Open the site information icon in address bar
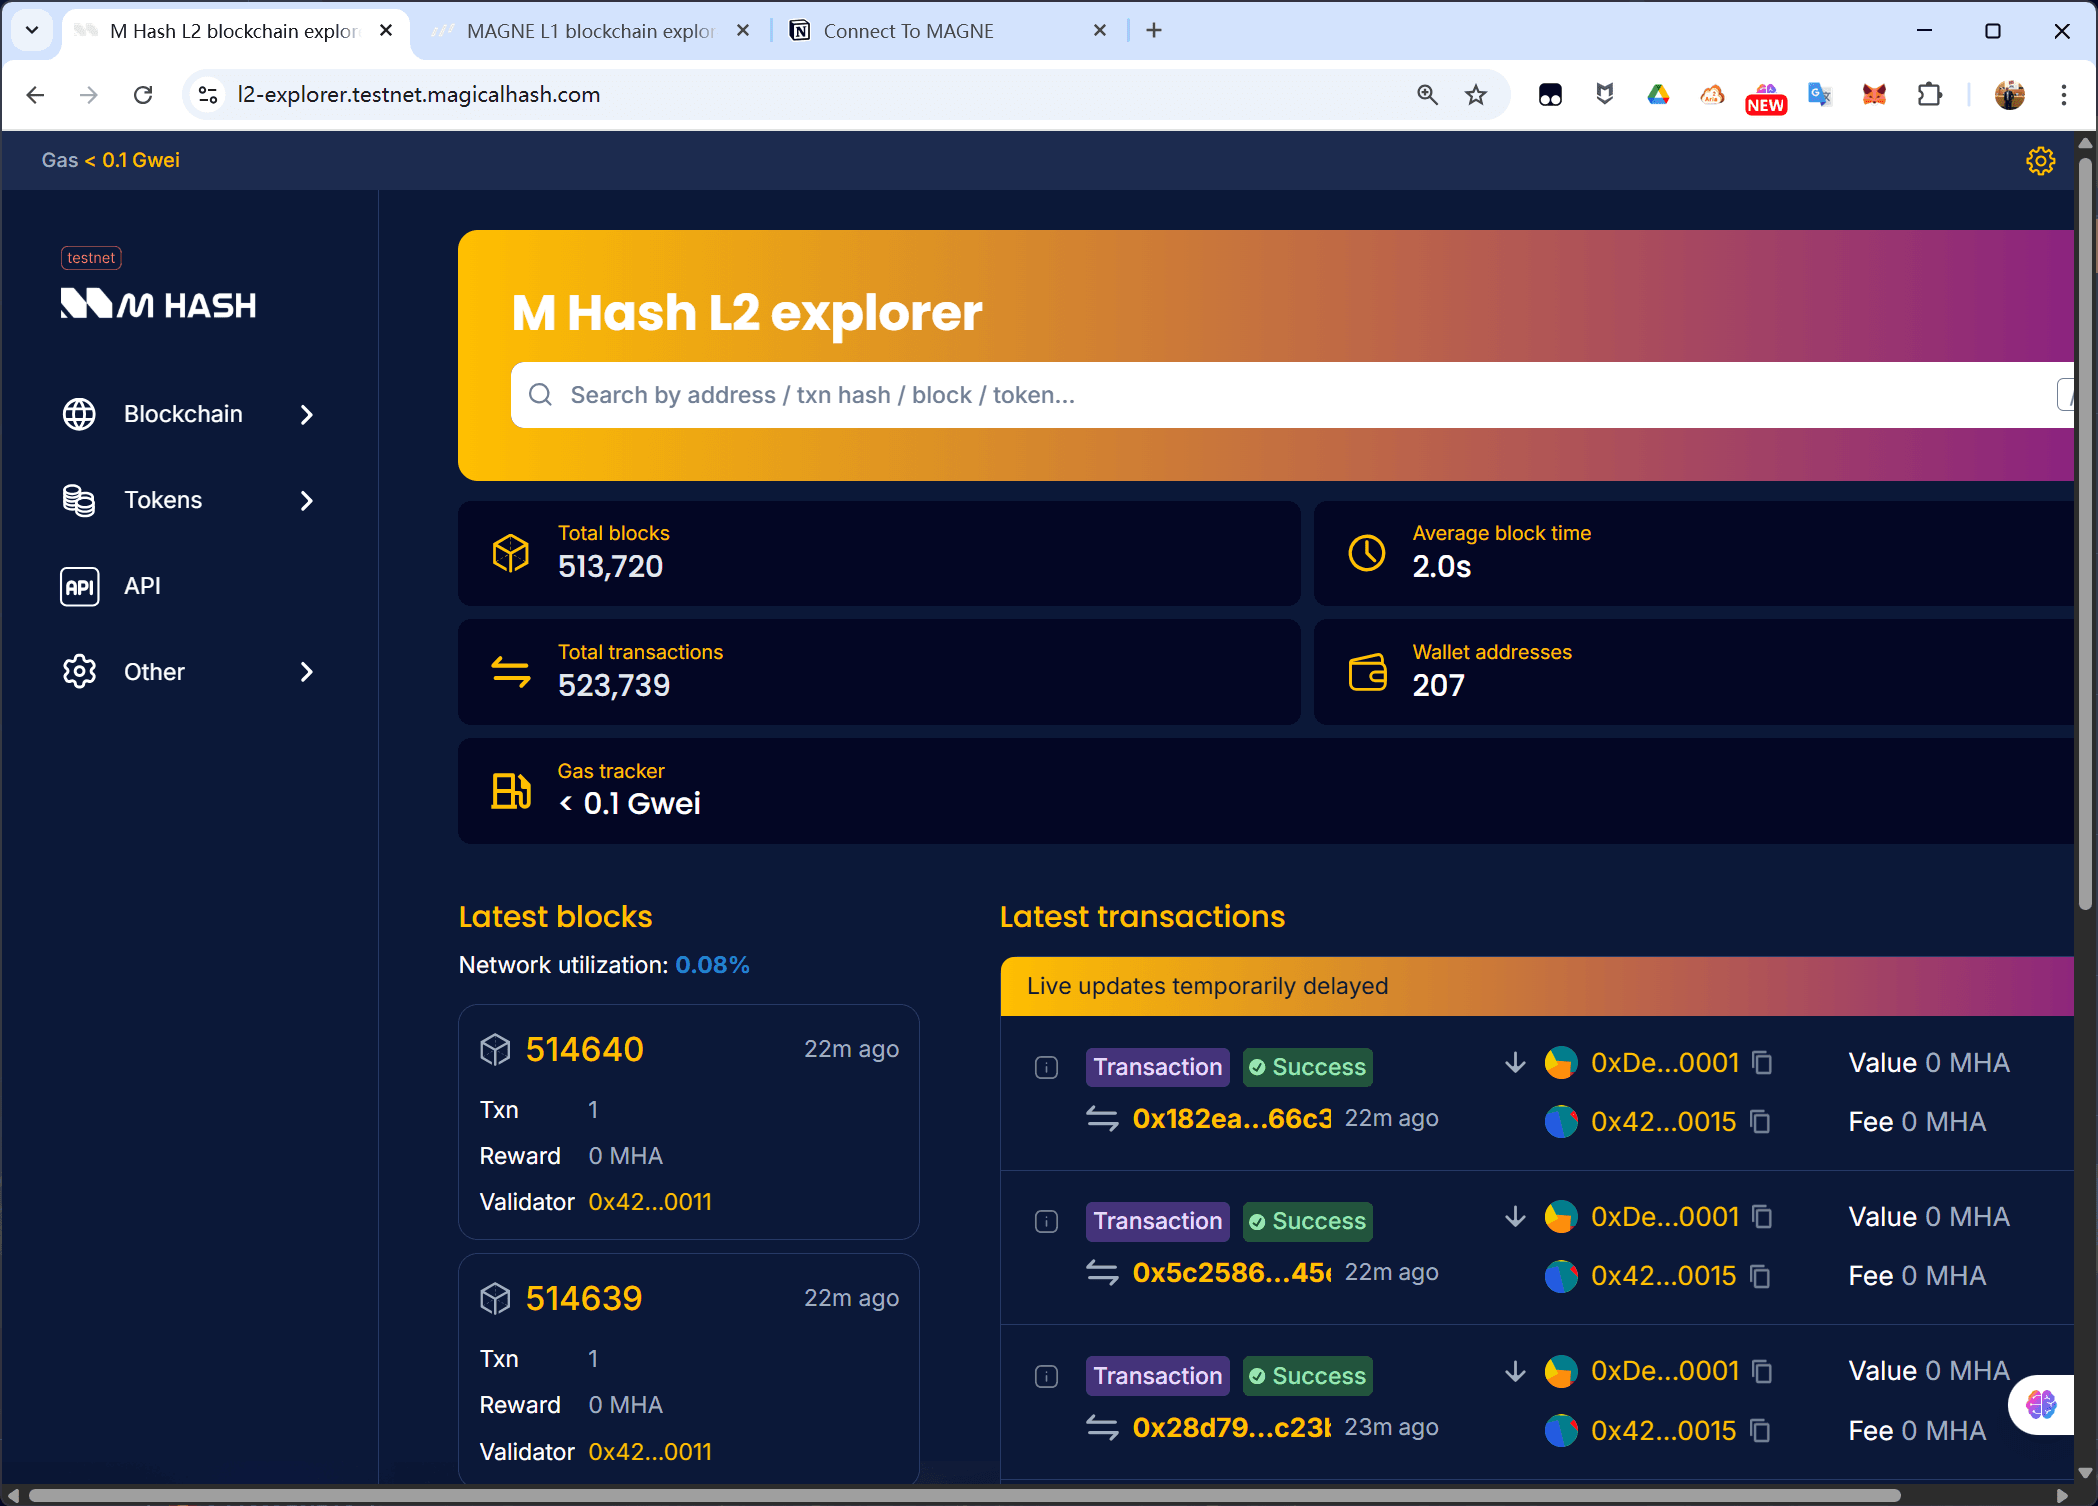 (208, 95)
